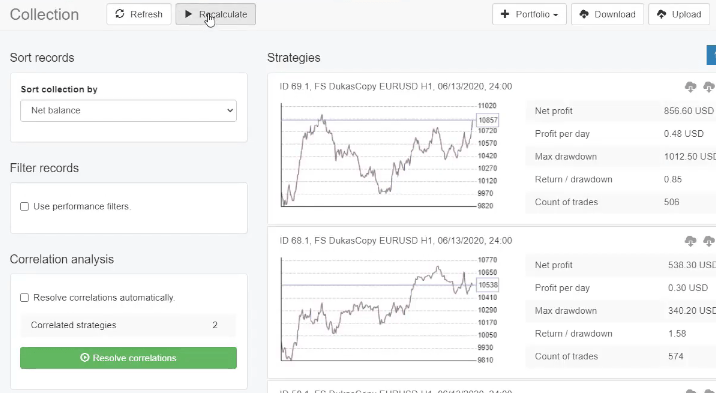This screenshot has height=393, width=716.
Task: Click the Sort records heading
Action: tap(42, 58)
